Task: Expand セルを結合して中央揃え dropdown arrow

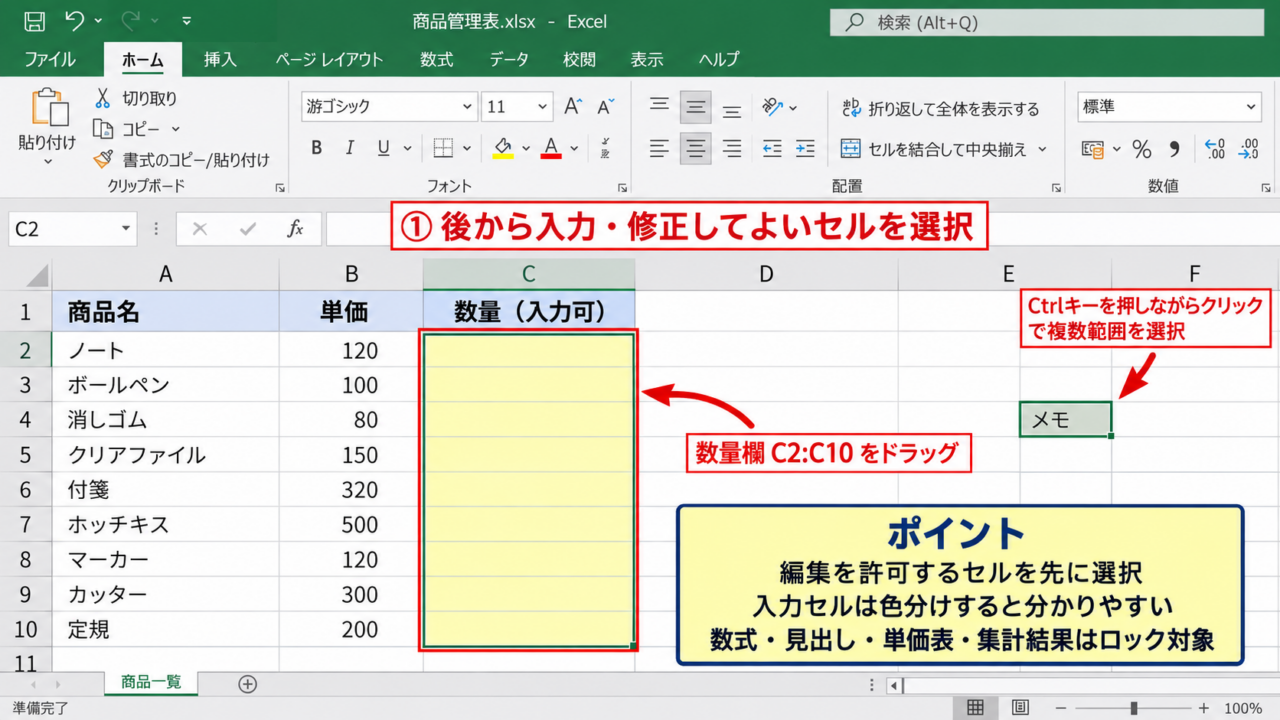Action: click(1042, 149)
